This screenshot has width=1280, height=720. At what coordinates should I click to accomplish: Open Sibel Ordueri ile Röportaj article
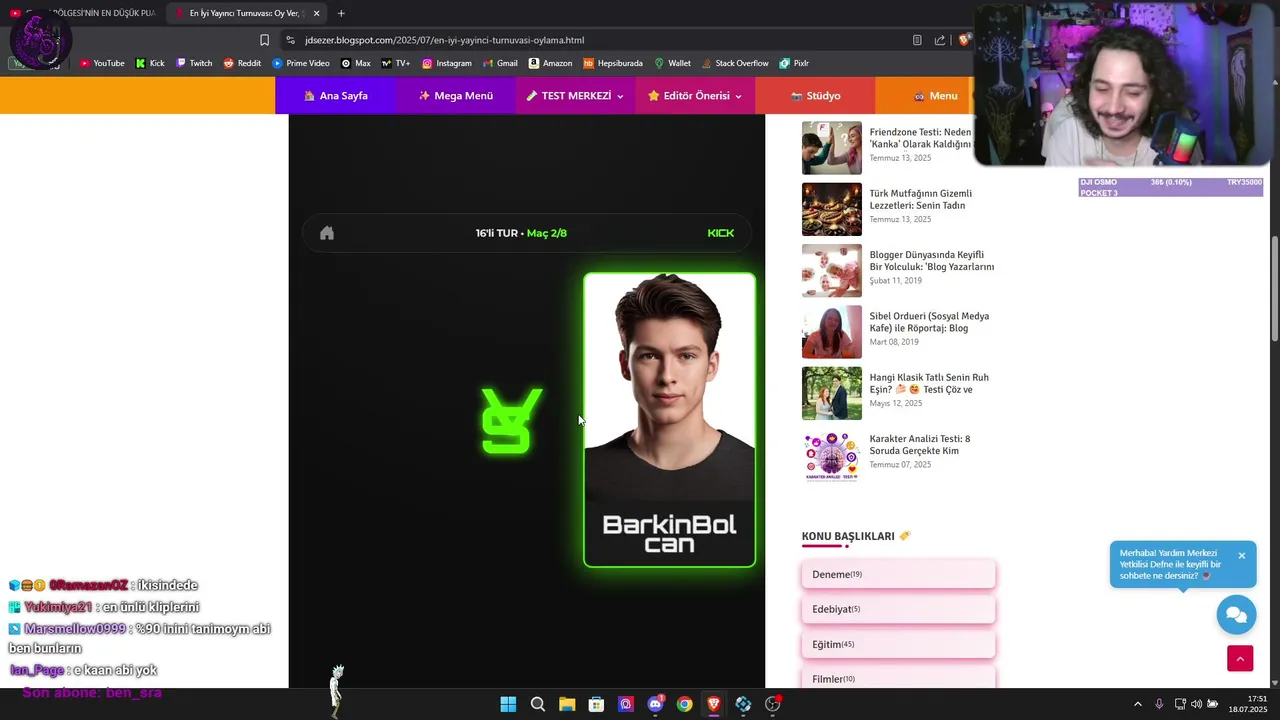tap(929, 322)
